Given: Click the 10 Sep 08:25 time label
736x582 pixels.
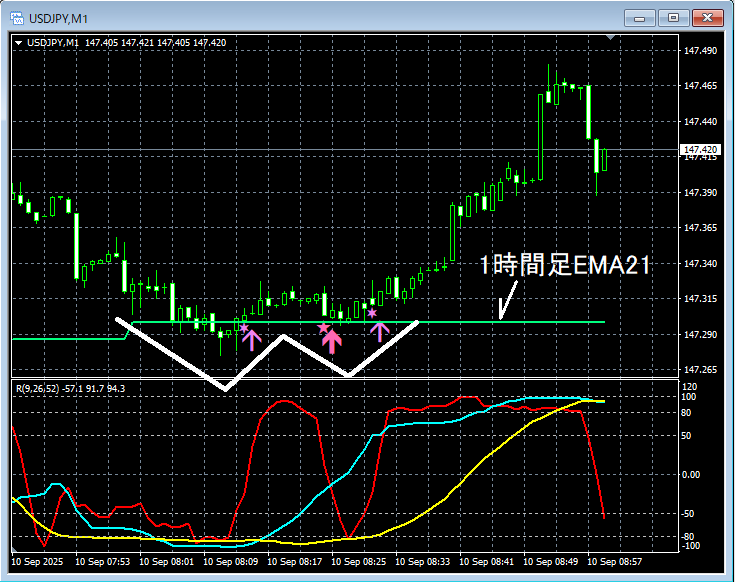Looking at the screenshot, I should coord(359,562).
